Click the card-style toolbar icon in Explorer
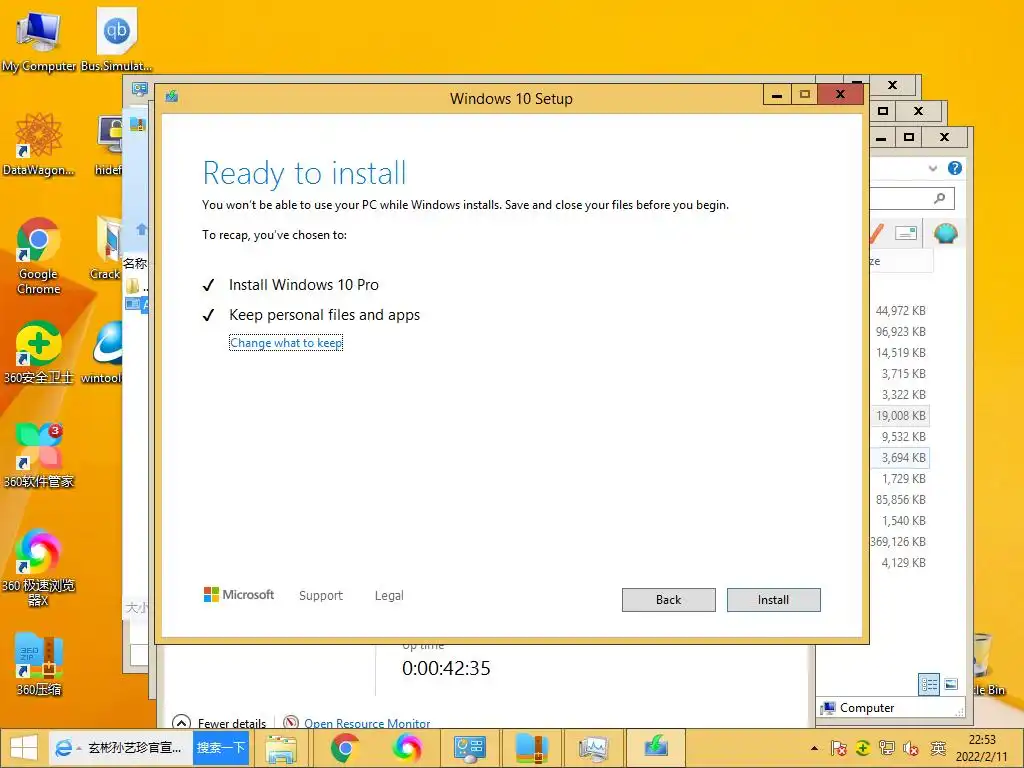The width and height of the screenshot is (1024, 768). [906, 233]
